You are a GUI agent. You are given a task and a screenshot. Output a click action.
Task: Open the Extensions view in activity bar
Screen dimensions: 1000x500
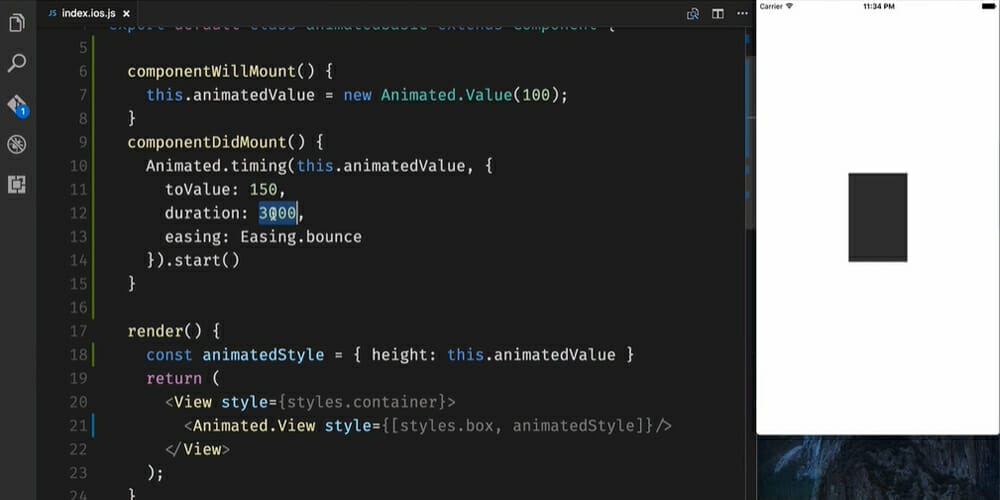17,185
